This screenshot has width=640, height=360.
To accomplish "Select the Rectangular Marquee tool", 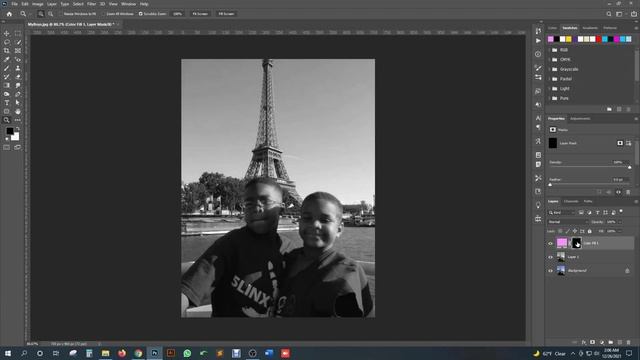I will (x=18, y=33).
